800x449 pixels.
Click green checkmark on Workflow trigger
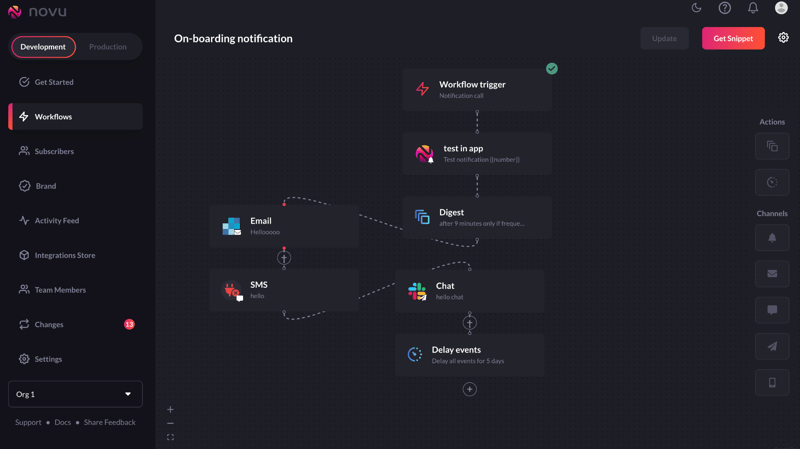(x=552, y=68)
